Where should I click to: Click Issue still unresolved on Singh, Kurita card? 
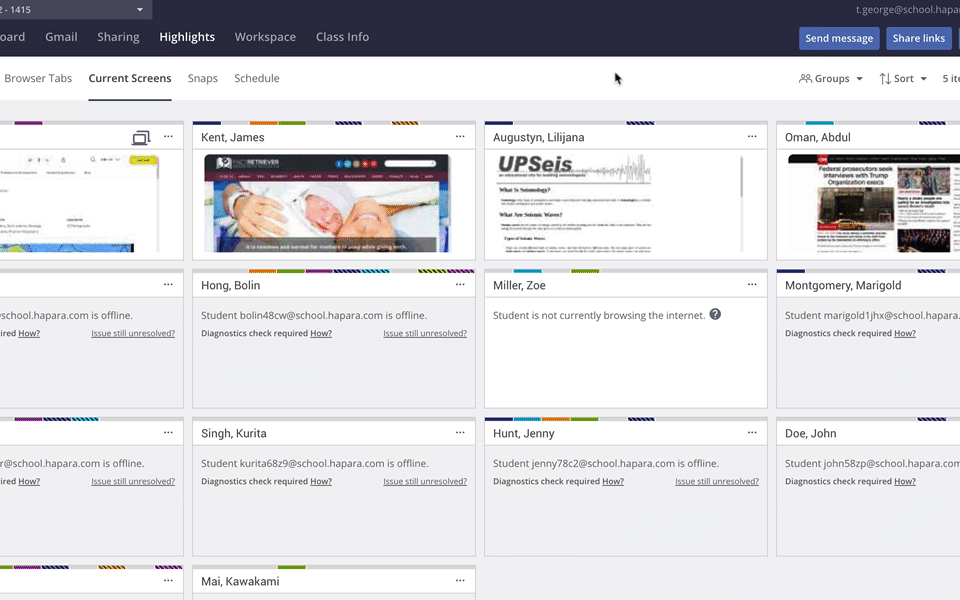click(425, 481)
